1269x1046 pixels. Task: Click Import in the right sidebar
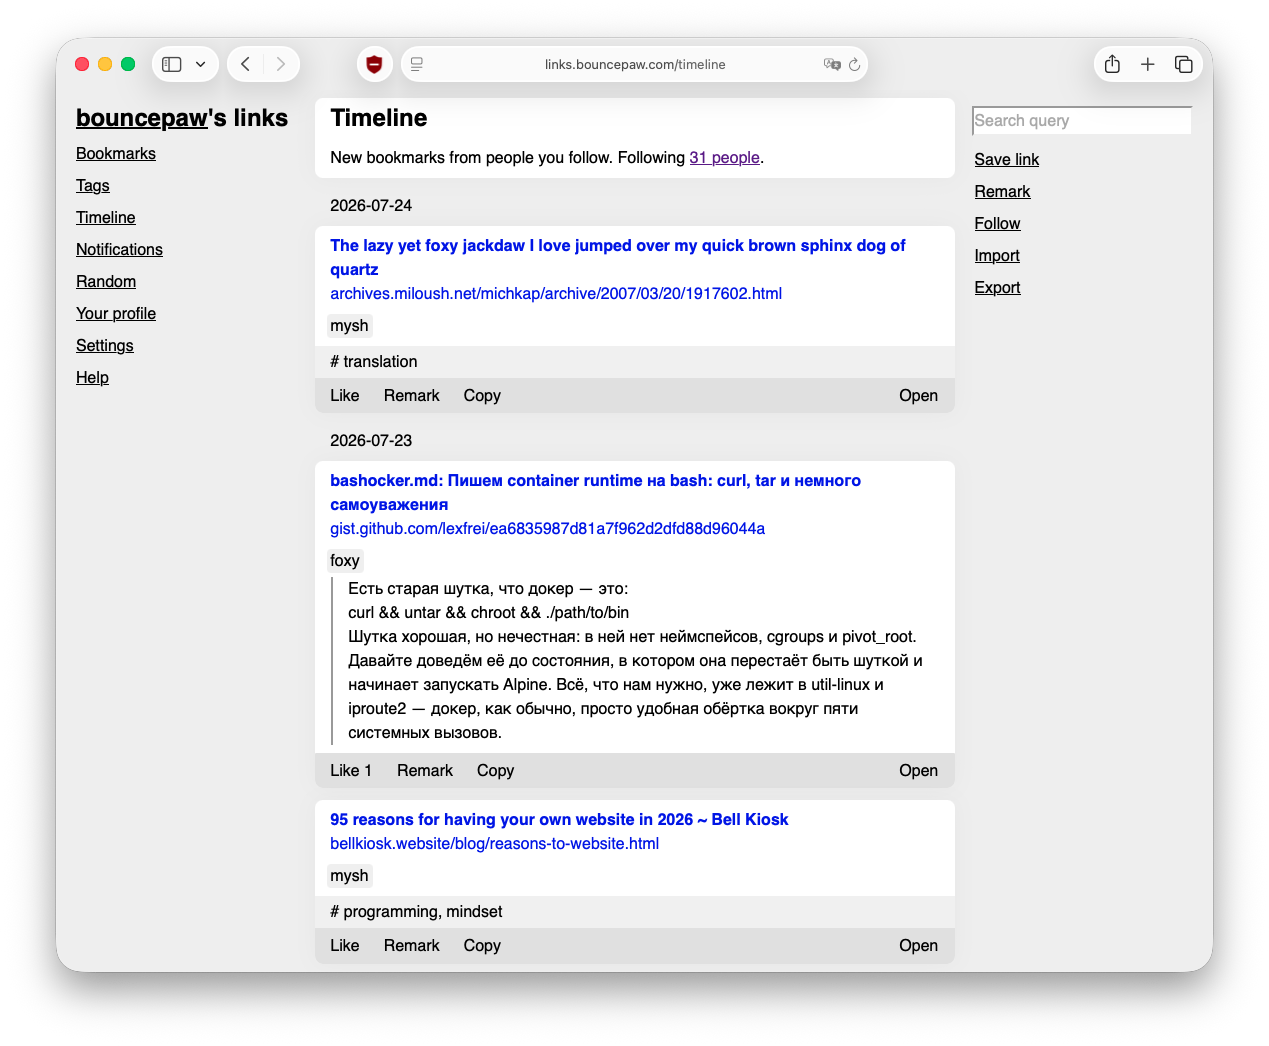point(997,255)
